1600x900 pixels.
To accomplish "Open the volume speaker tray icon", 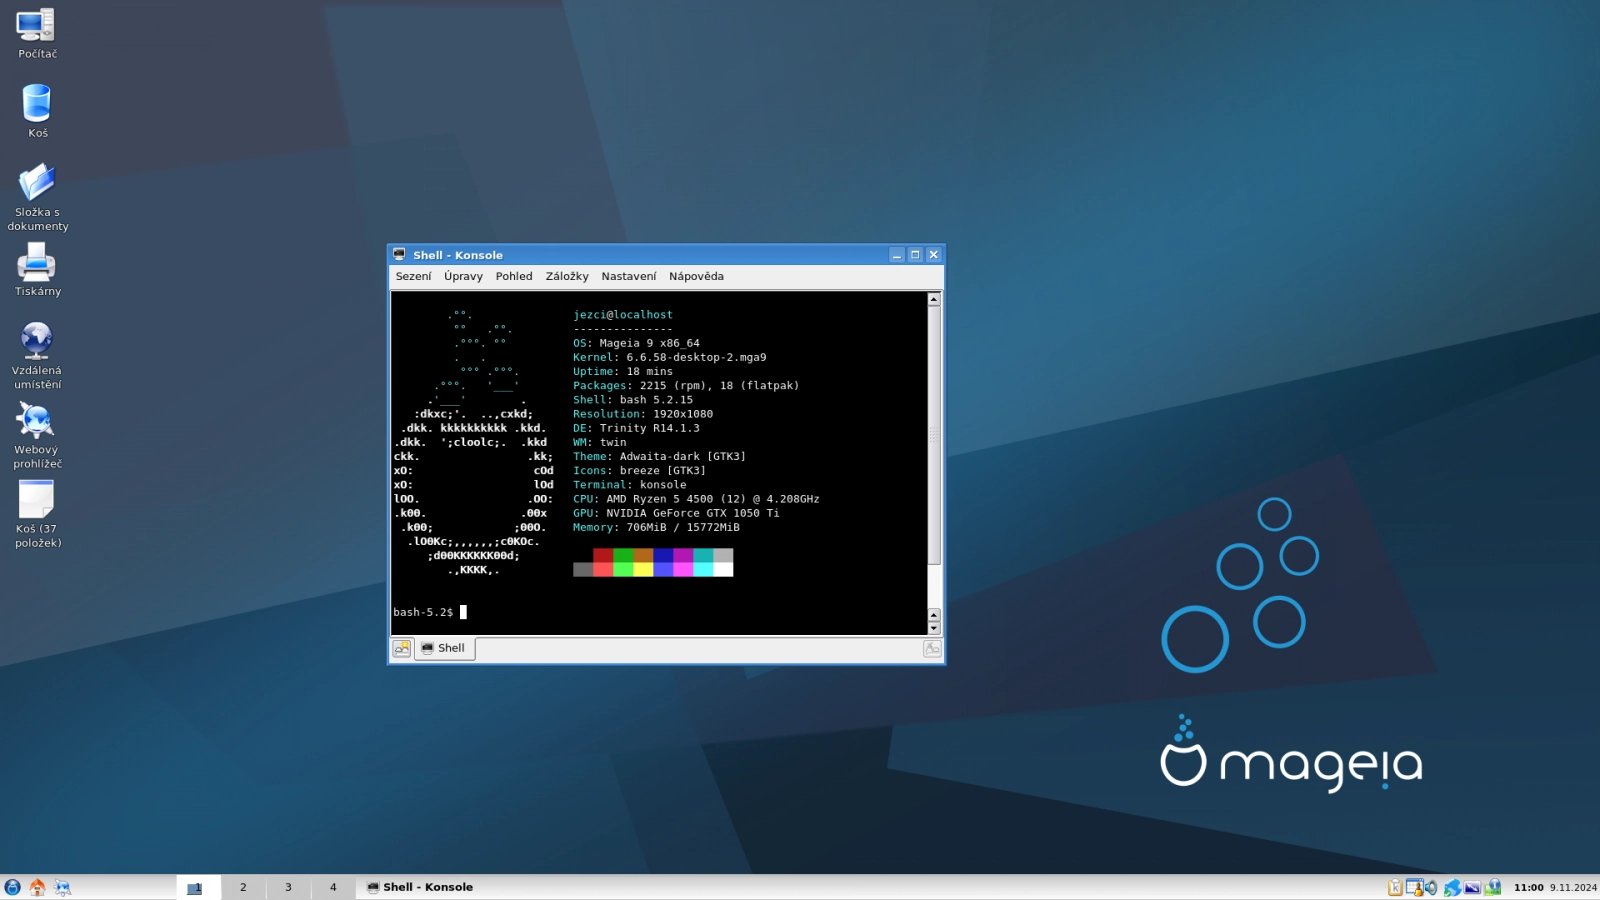I will pyautogui.click(x=1431, y=887).
